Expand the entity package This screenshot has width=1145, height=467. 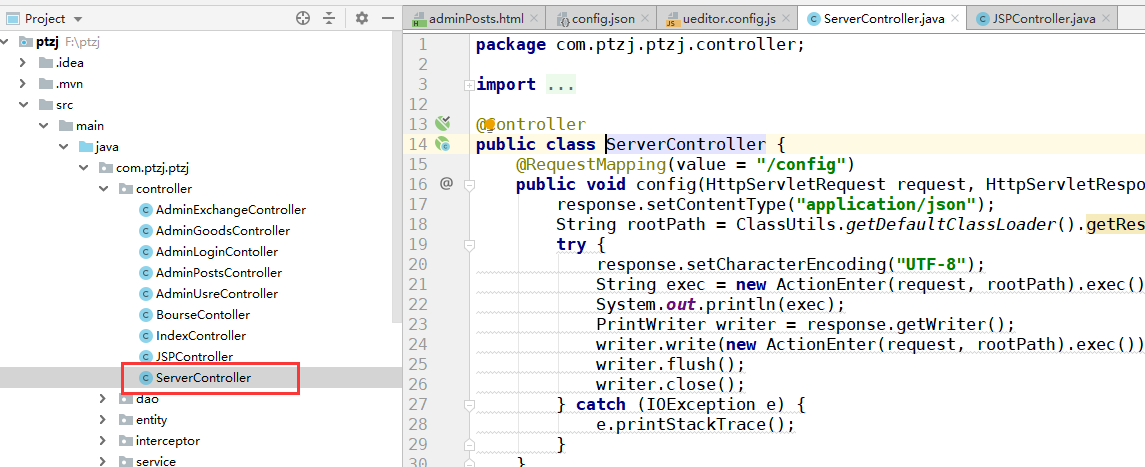(104, 420)
